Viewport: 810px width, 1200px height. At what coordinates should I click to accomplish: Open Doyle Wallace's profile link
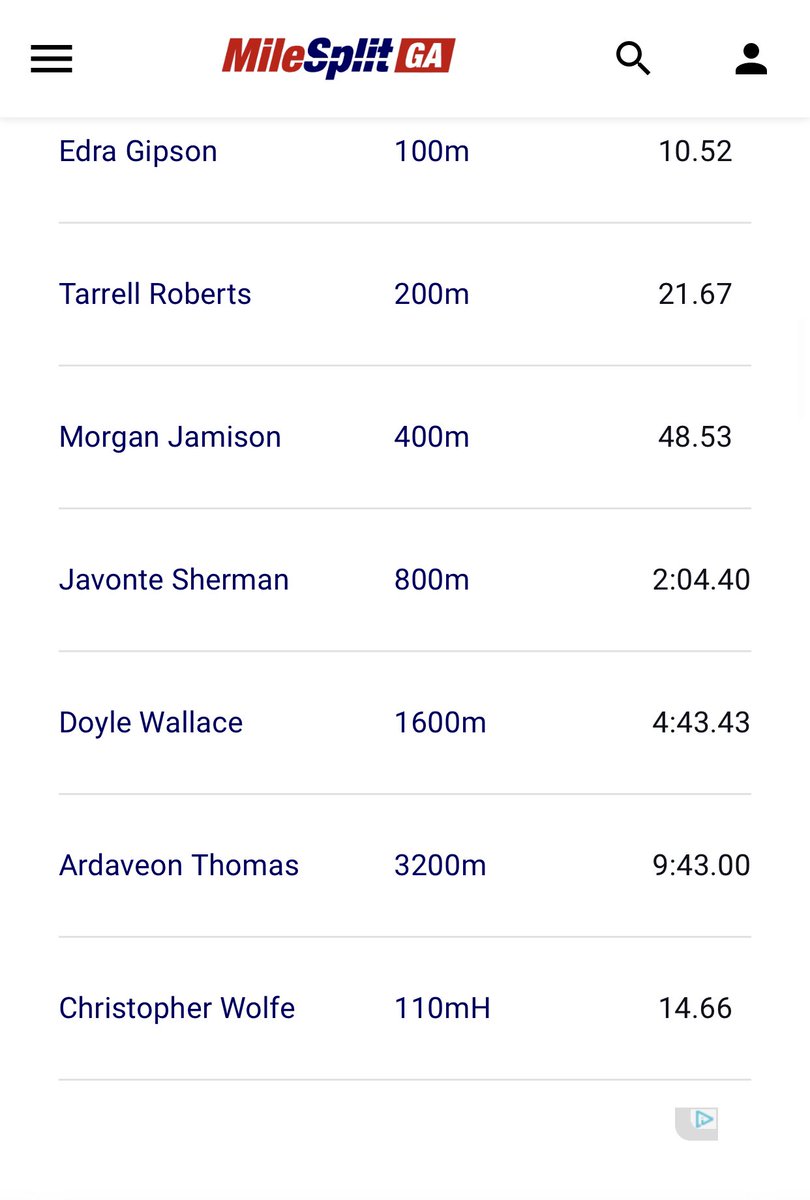tap(151, 723)
